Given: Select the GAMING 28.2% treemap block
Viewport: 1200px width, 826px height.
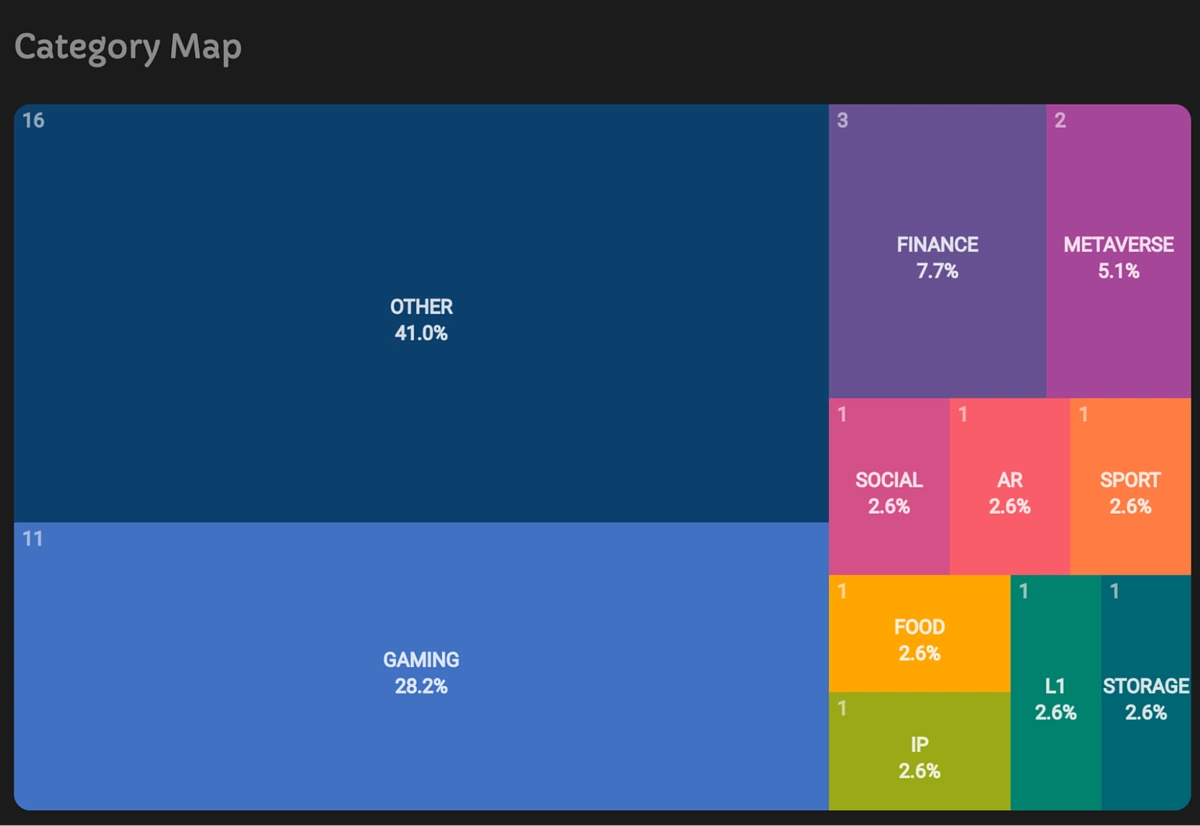Looking at the screenshot, I should point(421,666).
